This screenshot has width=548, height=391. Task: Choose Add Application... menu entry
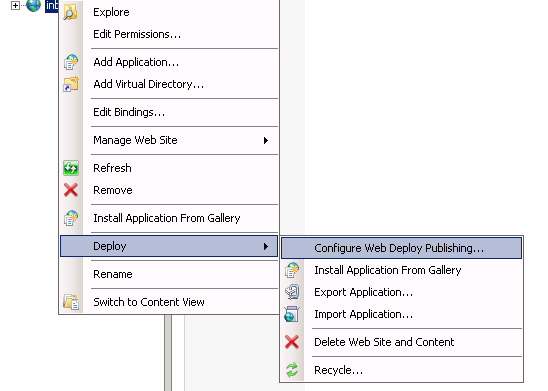[169, 62]
